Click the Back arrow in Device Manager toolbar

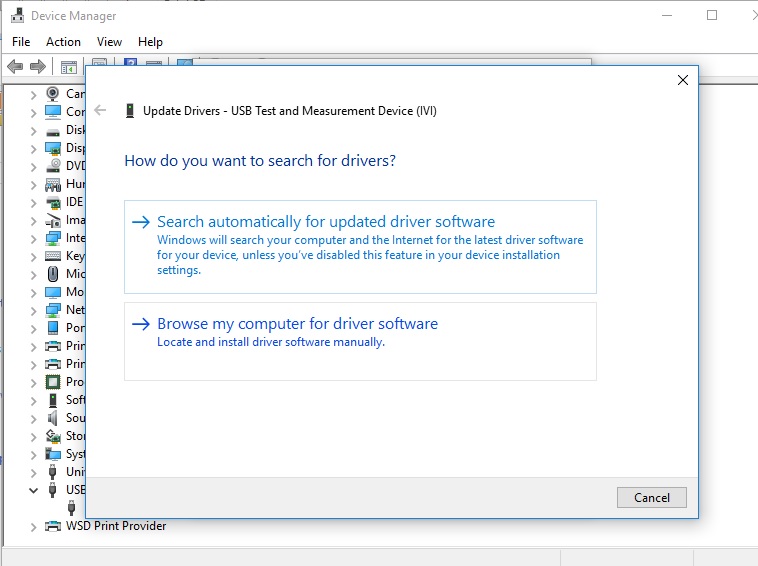tap(15, 67)
